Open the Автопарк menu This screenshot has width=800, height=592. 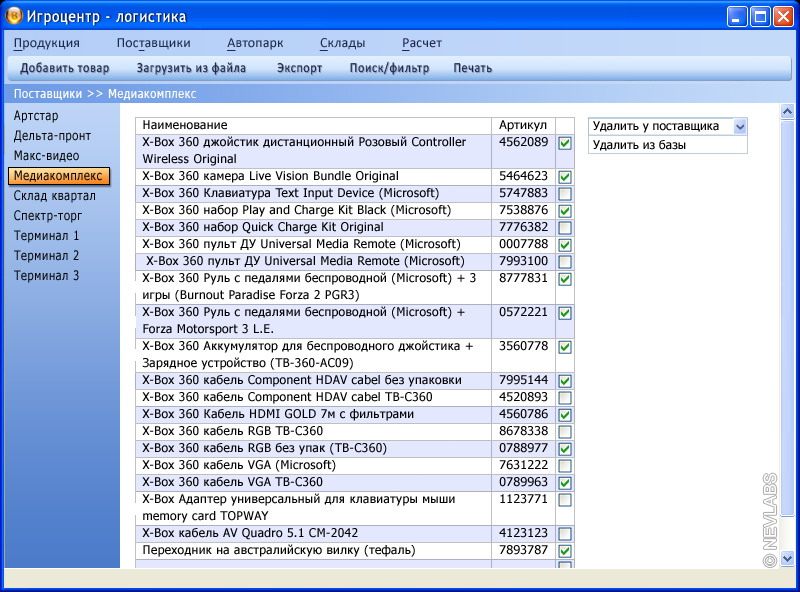tap(255, 43)
